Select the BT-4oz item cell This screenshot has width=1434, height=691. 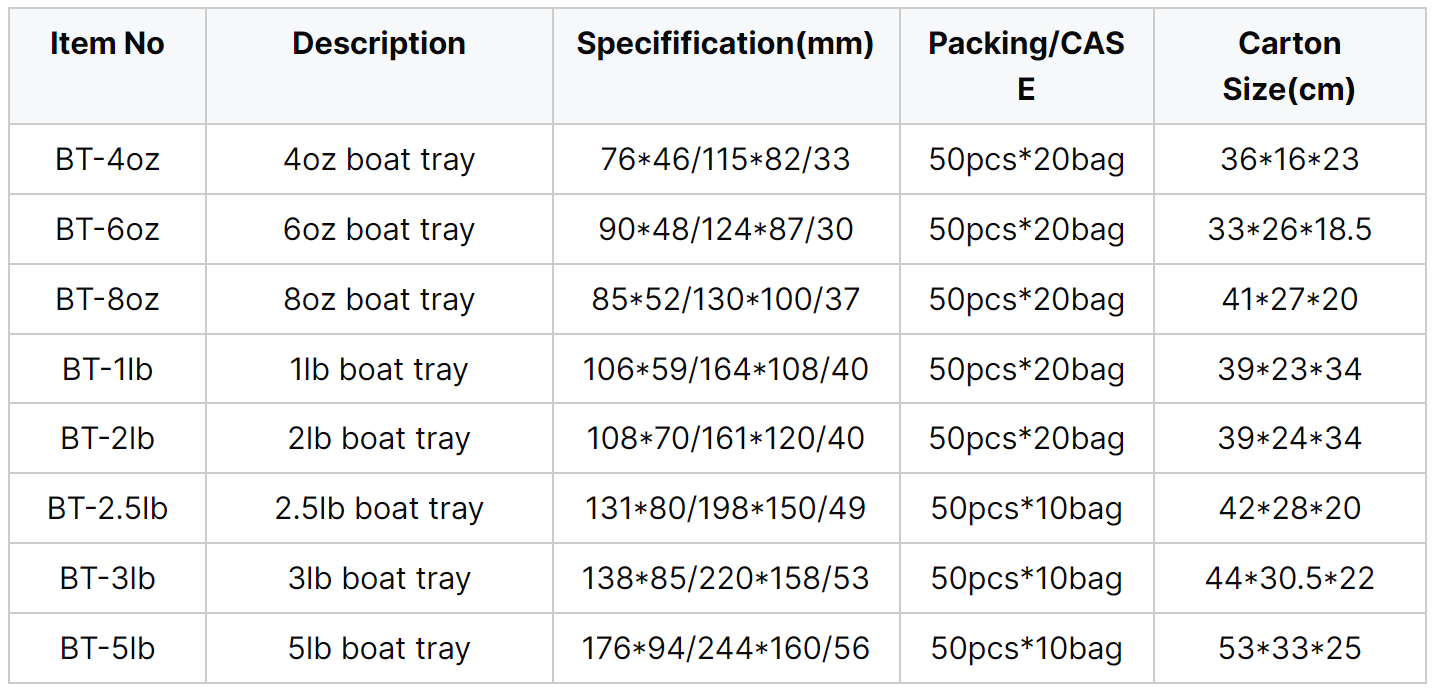(x=107, y=160)
